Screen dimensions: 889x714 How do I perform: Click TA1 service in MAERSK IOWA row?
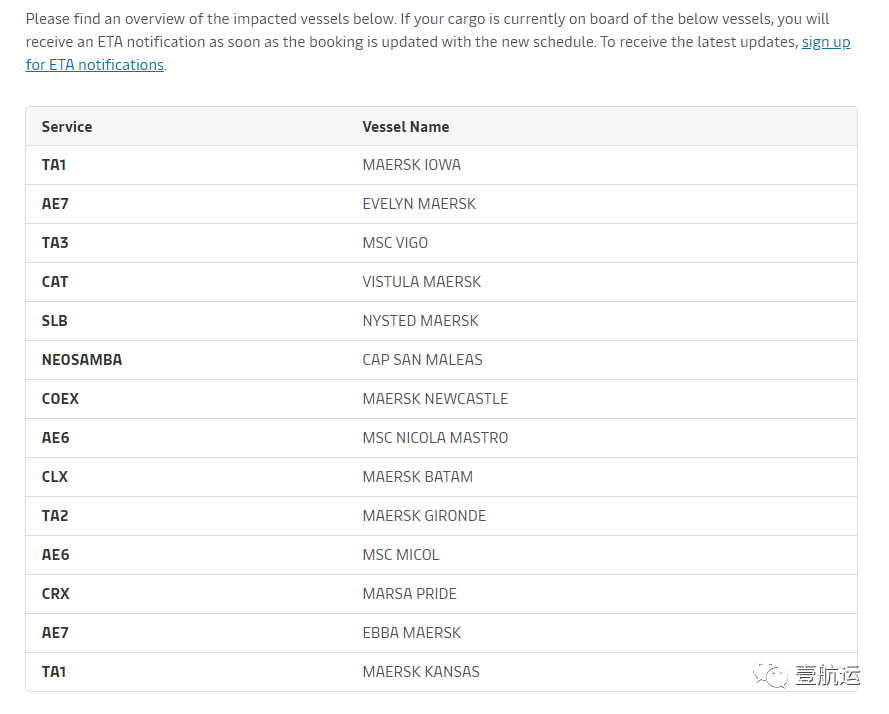pos(54,165)
